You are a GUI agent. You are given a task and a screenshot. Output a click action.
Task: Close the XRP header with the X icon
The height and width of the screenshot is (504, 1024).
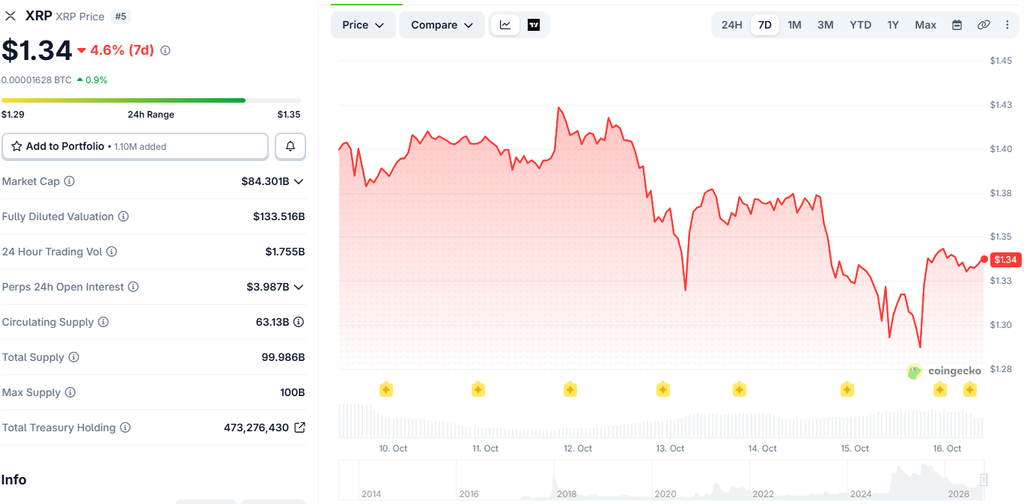(x=10, y=16)
